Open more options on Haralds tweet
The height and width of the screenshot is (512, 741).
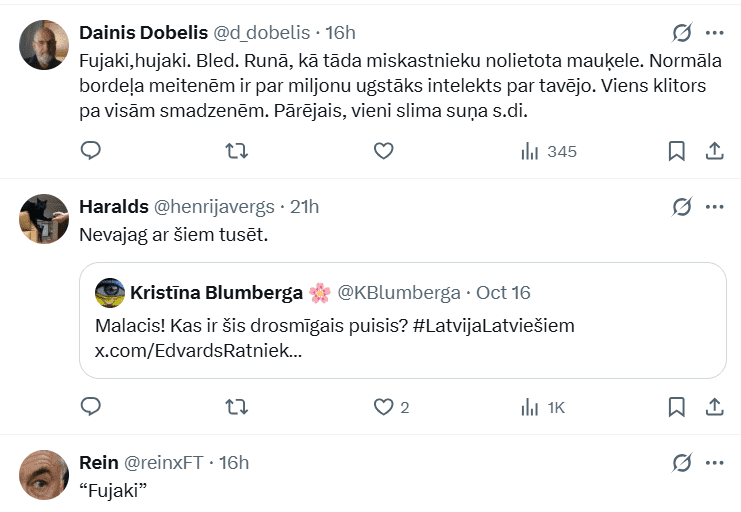(715, 206)
